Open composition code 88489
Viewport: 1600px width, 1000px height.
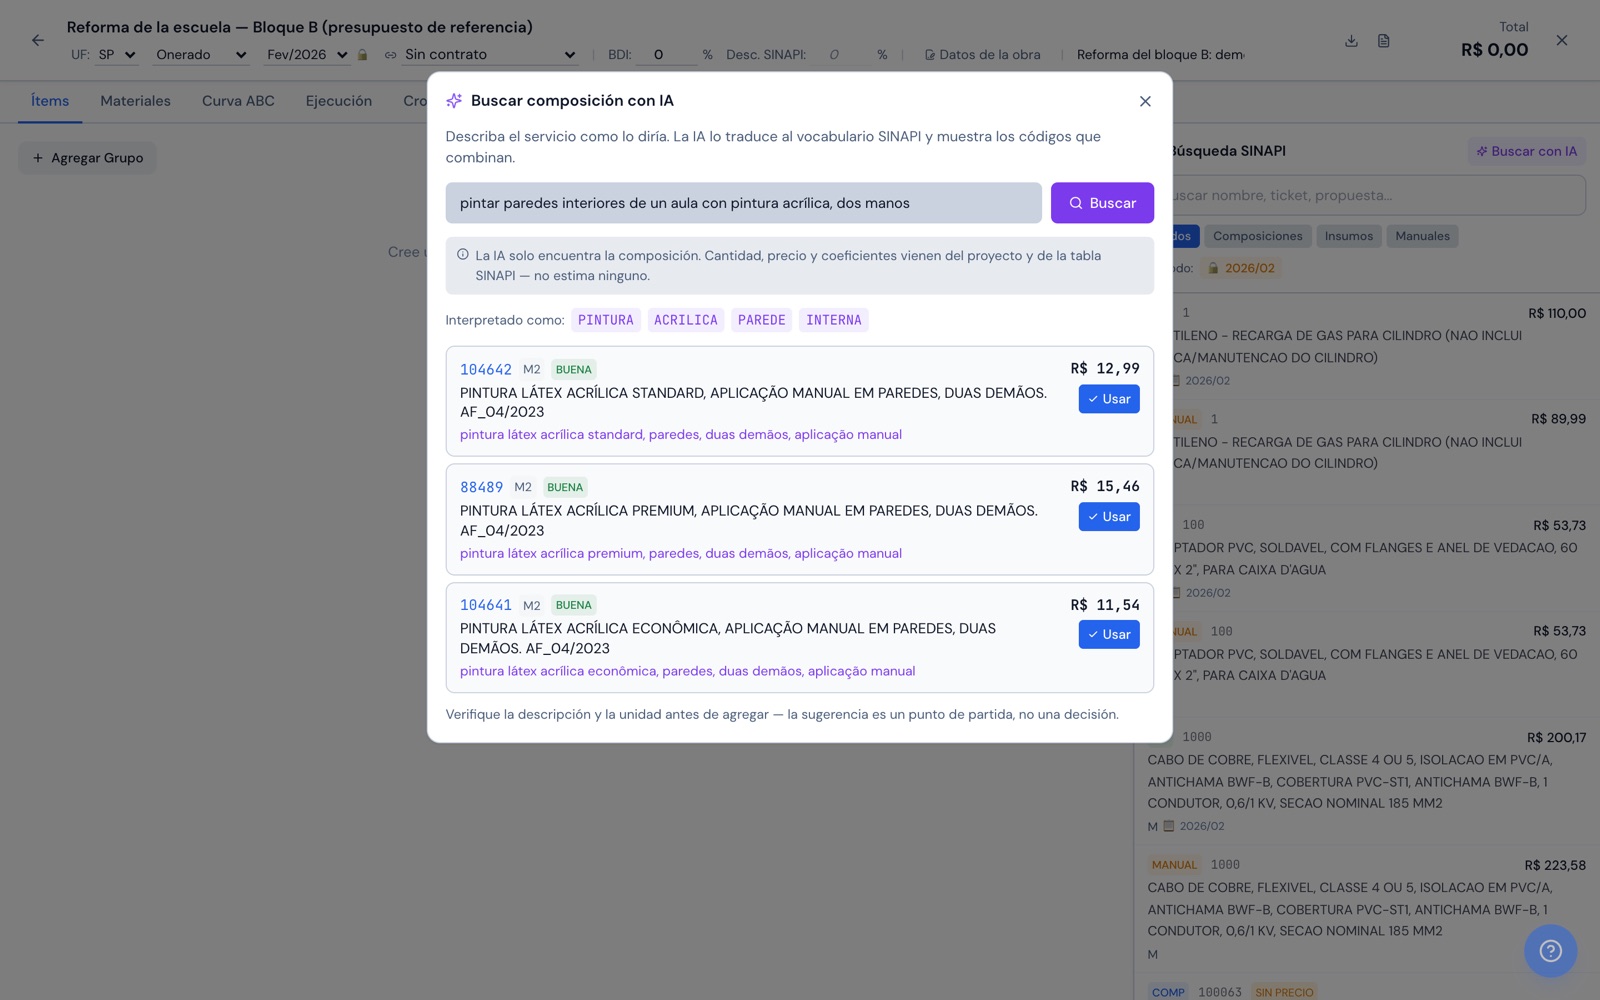tap(481, 487)
